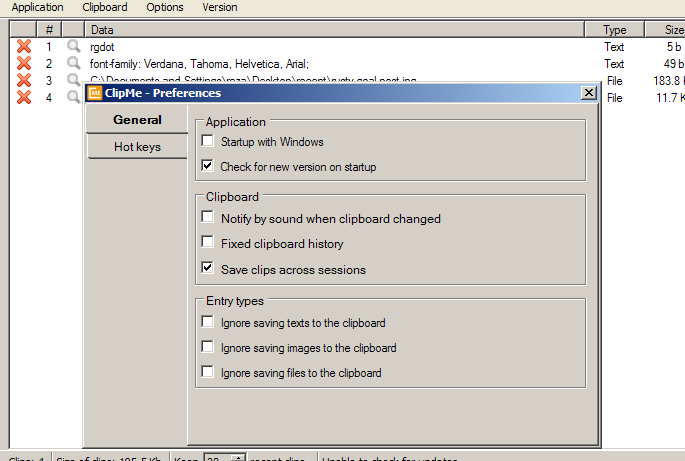The height and width of the screenshot is (461, 685).
Task: Delete clip 2 with red X icon
Action: 24,63
